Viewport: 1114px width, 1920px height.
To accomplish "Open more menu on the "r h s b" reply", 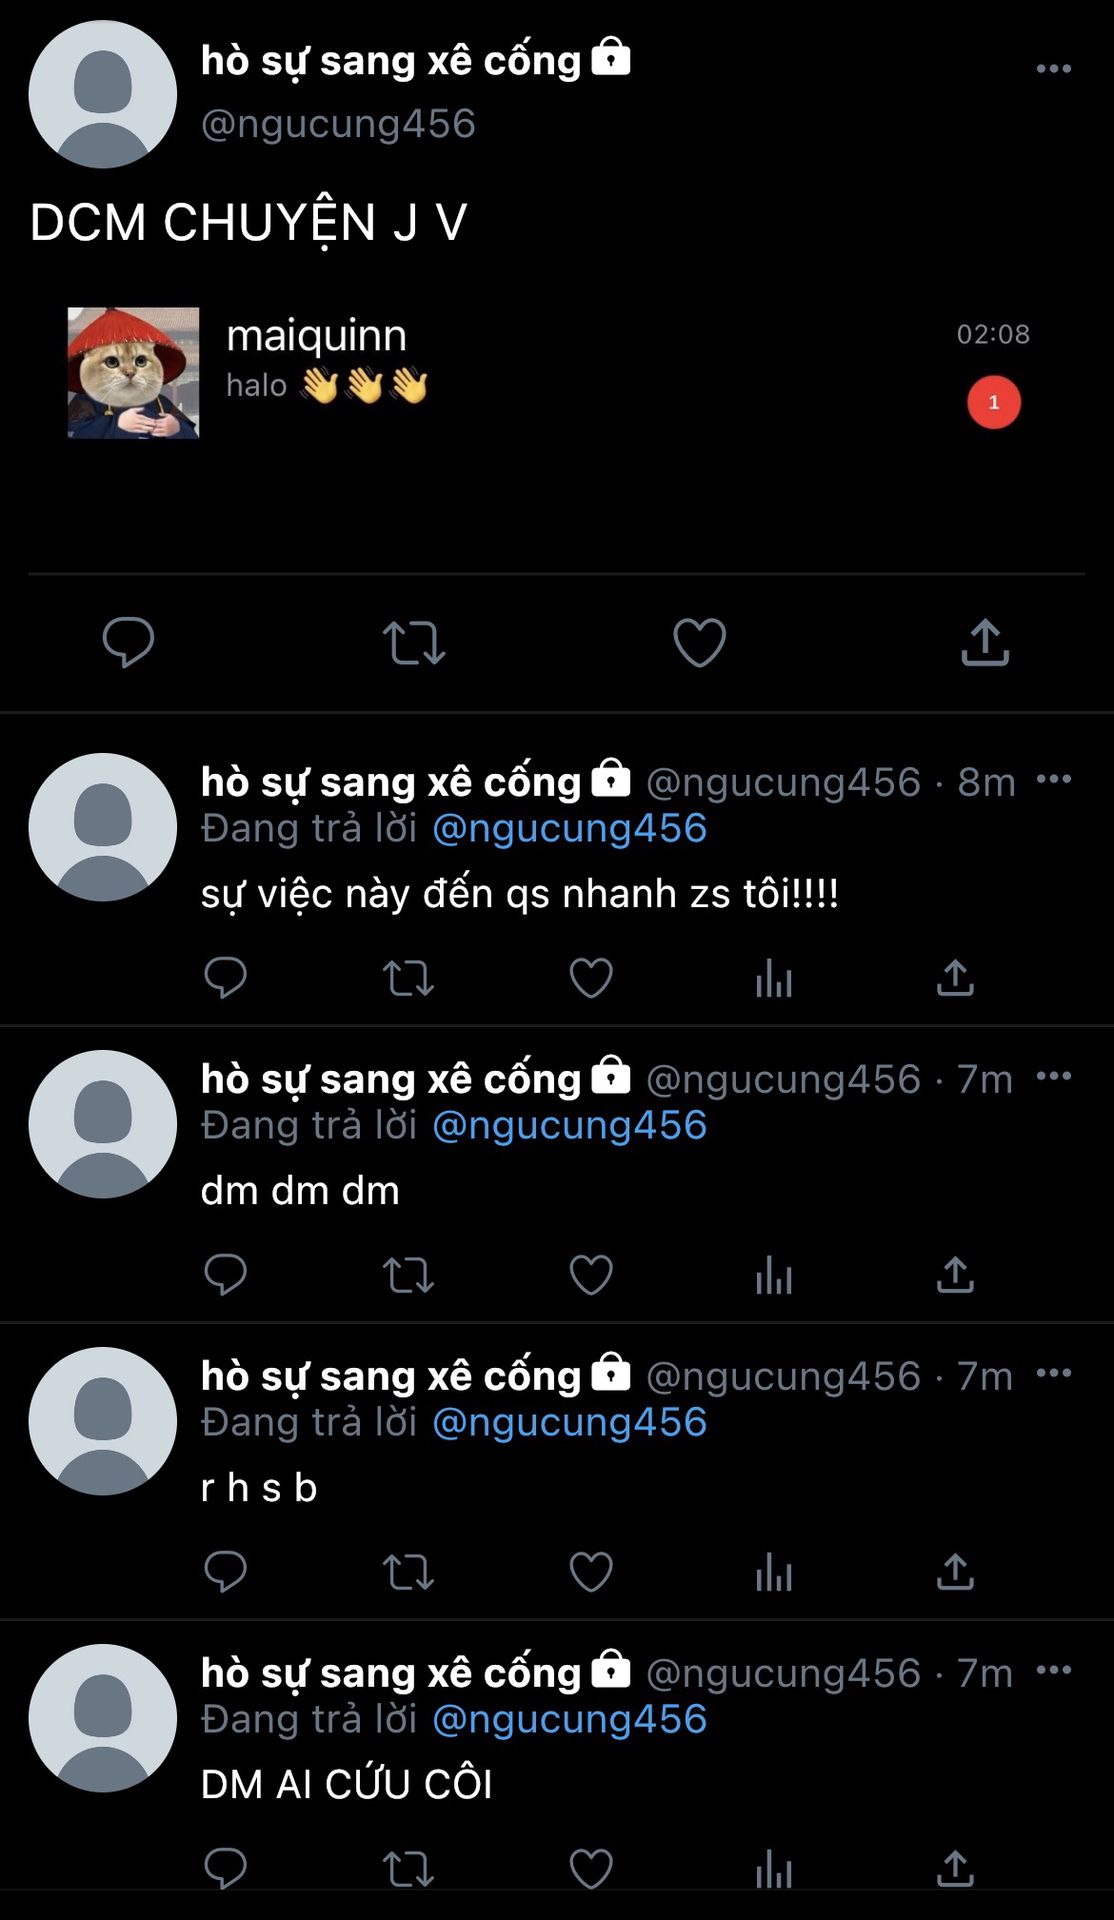I will (x=1053, y=1373).
